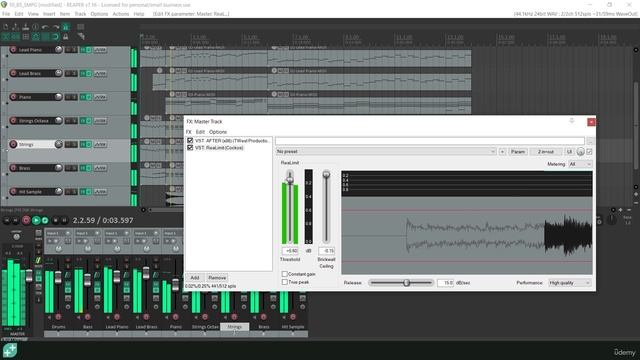Click the Brickwall Ceiling slider handle
640x360 pixels.
(x=326, y=175)
